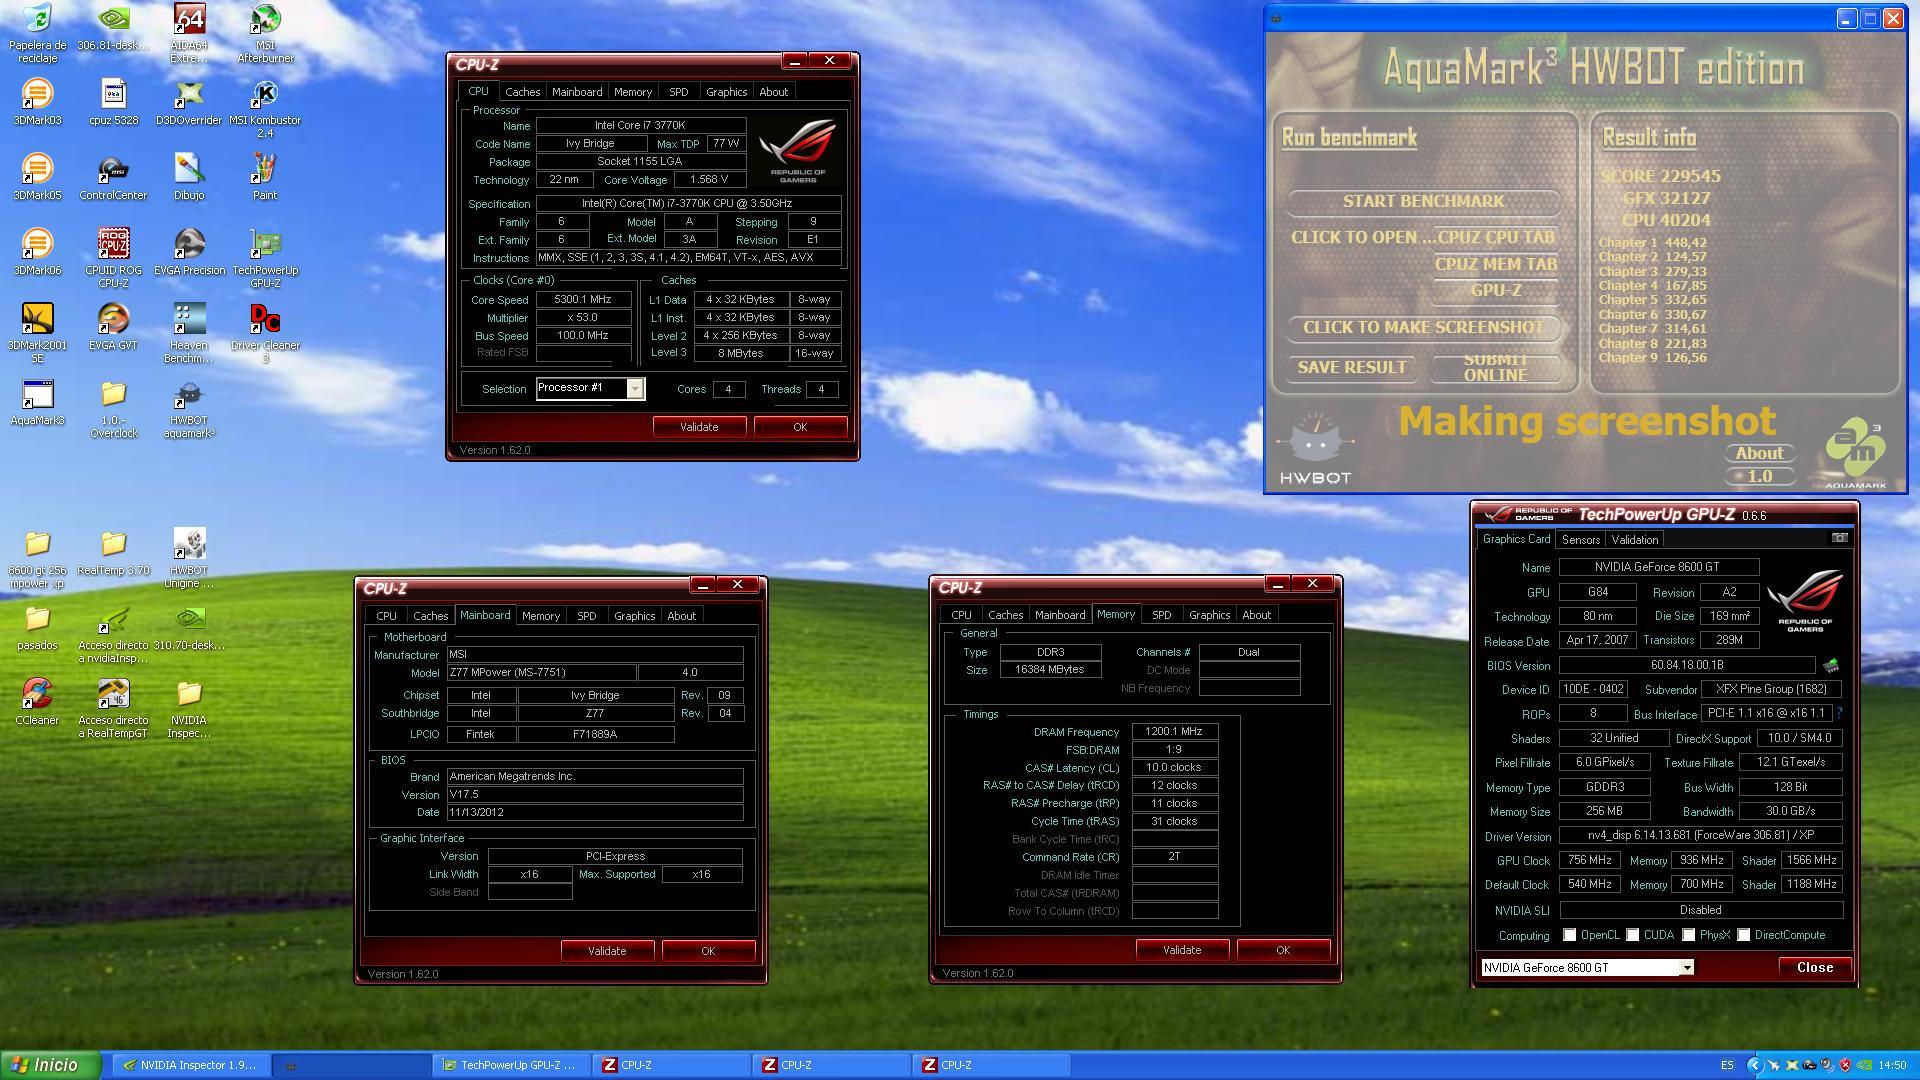Toggle the OpenCL checkbox in GPU-Z
1920x1080 pixels.
[x=1569, y=935]
